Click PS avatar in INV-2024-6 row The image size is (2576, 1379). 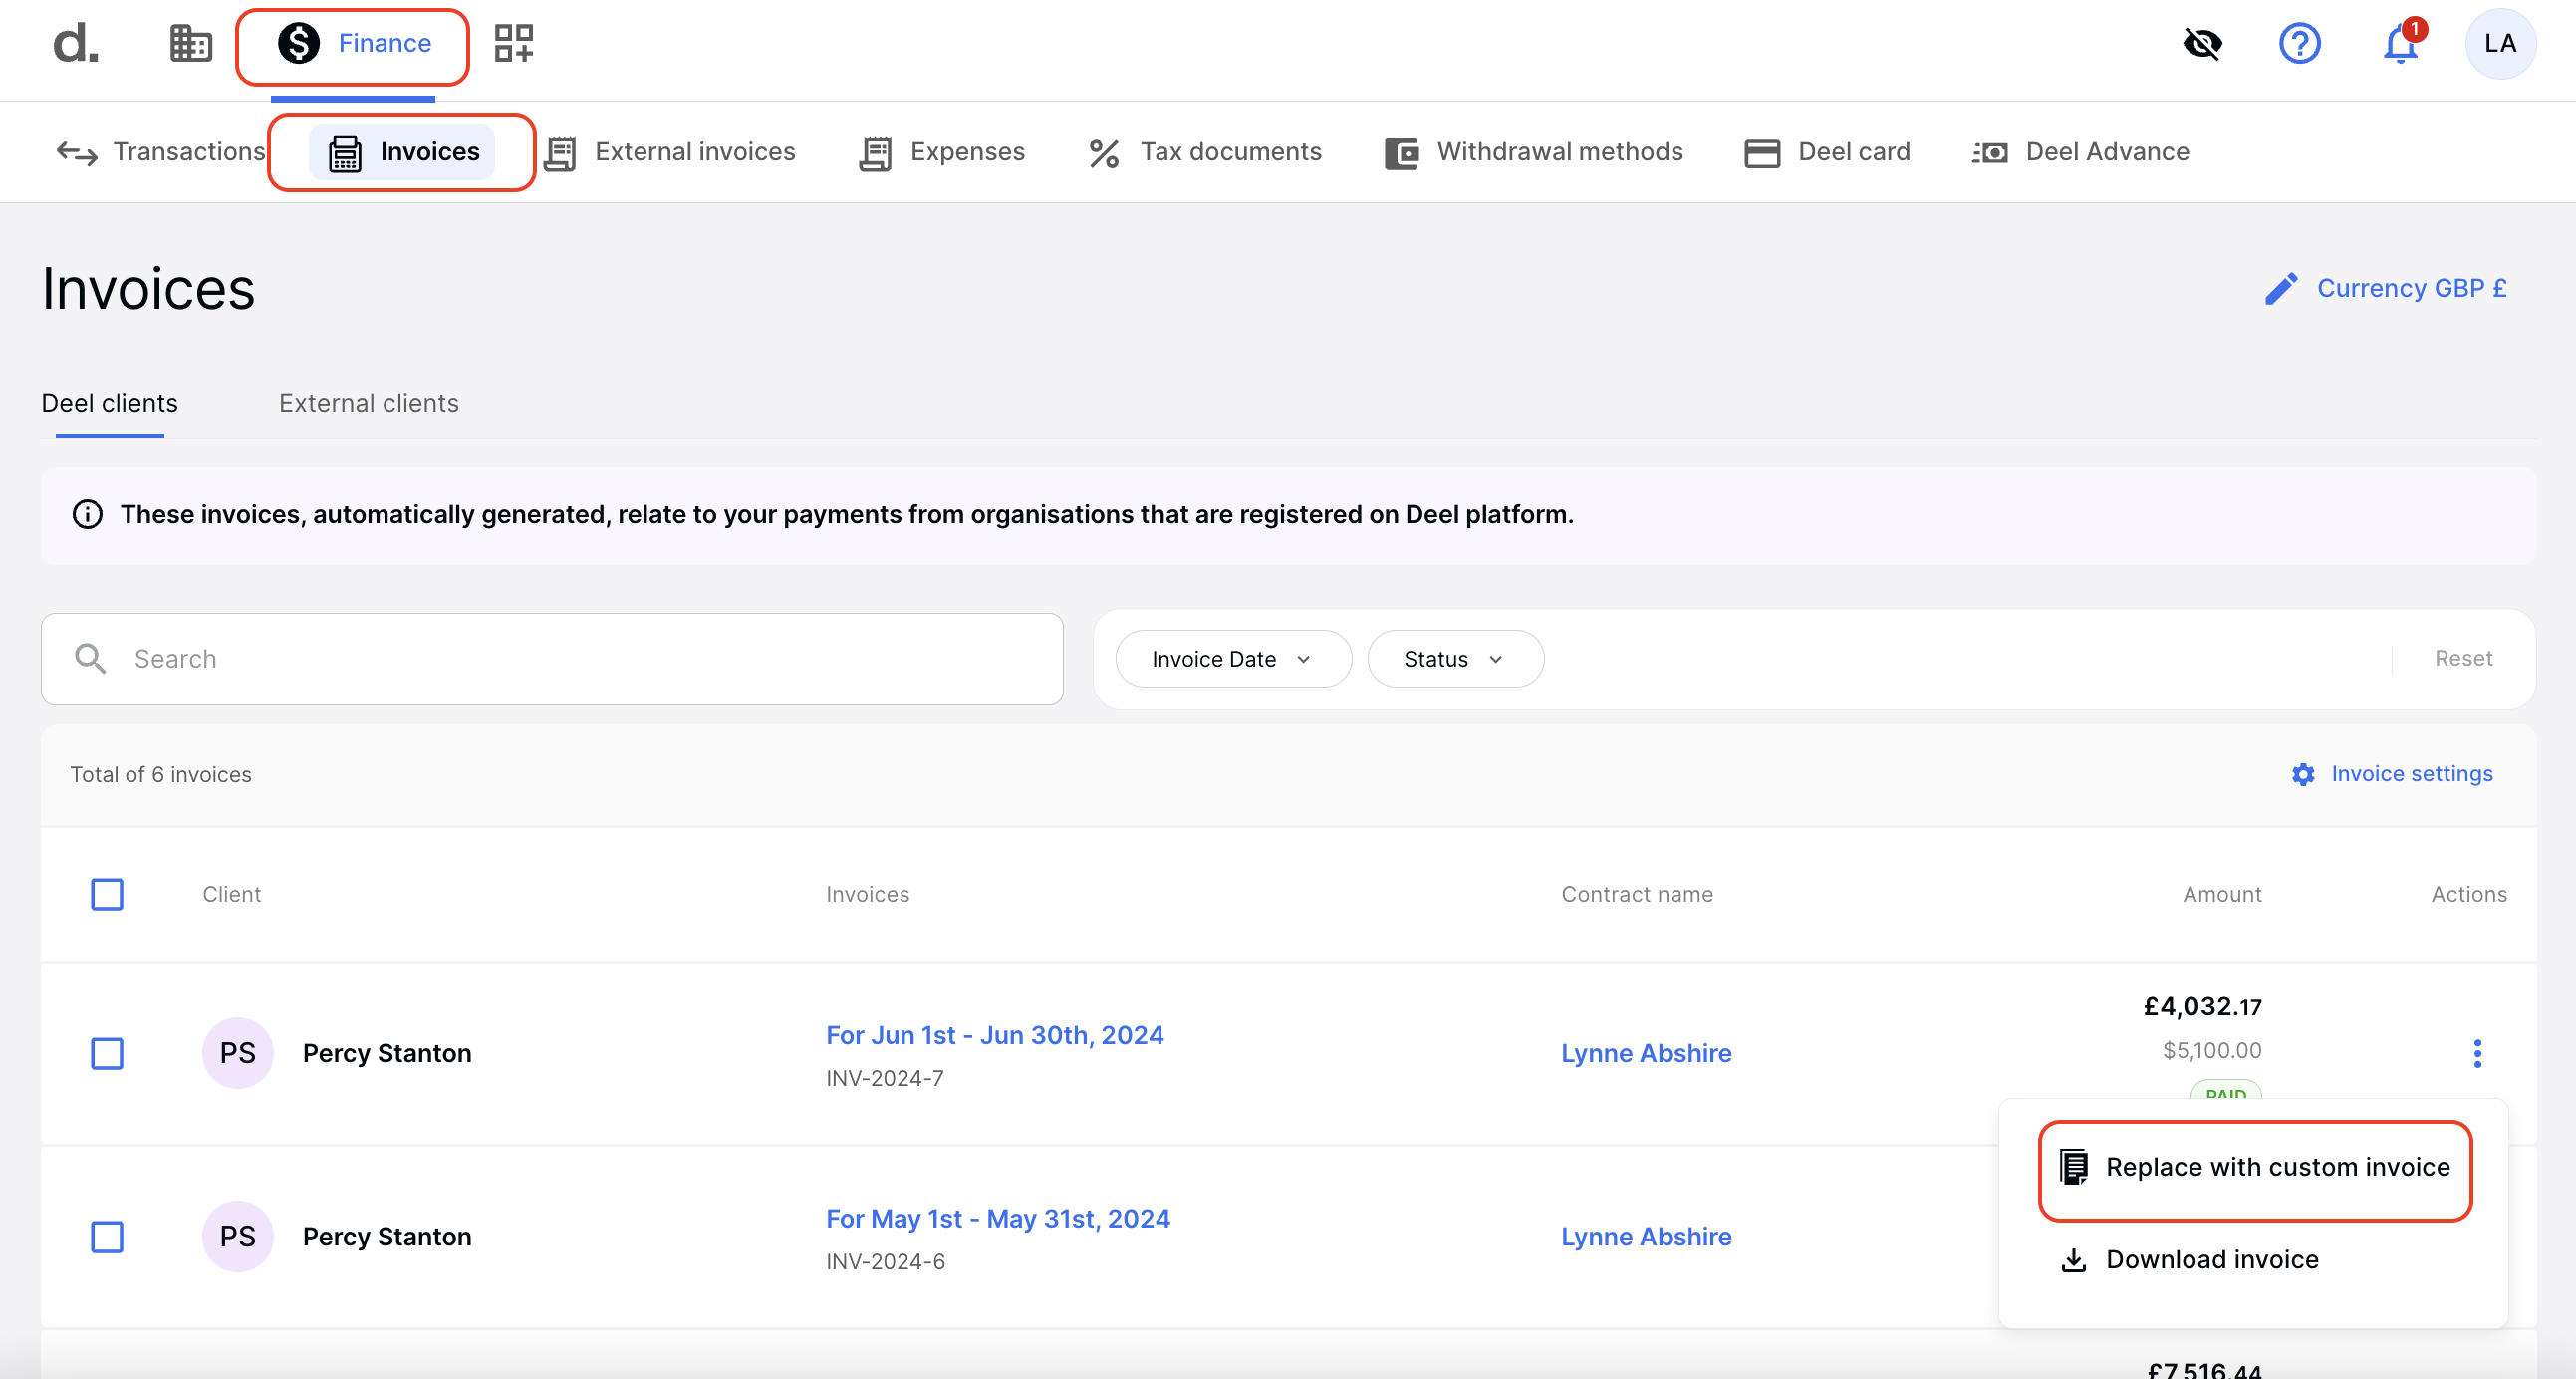pyautogui.click(x=238, y=1237)
